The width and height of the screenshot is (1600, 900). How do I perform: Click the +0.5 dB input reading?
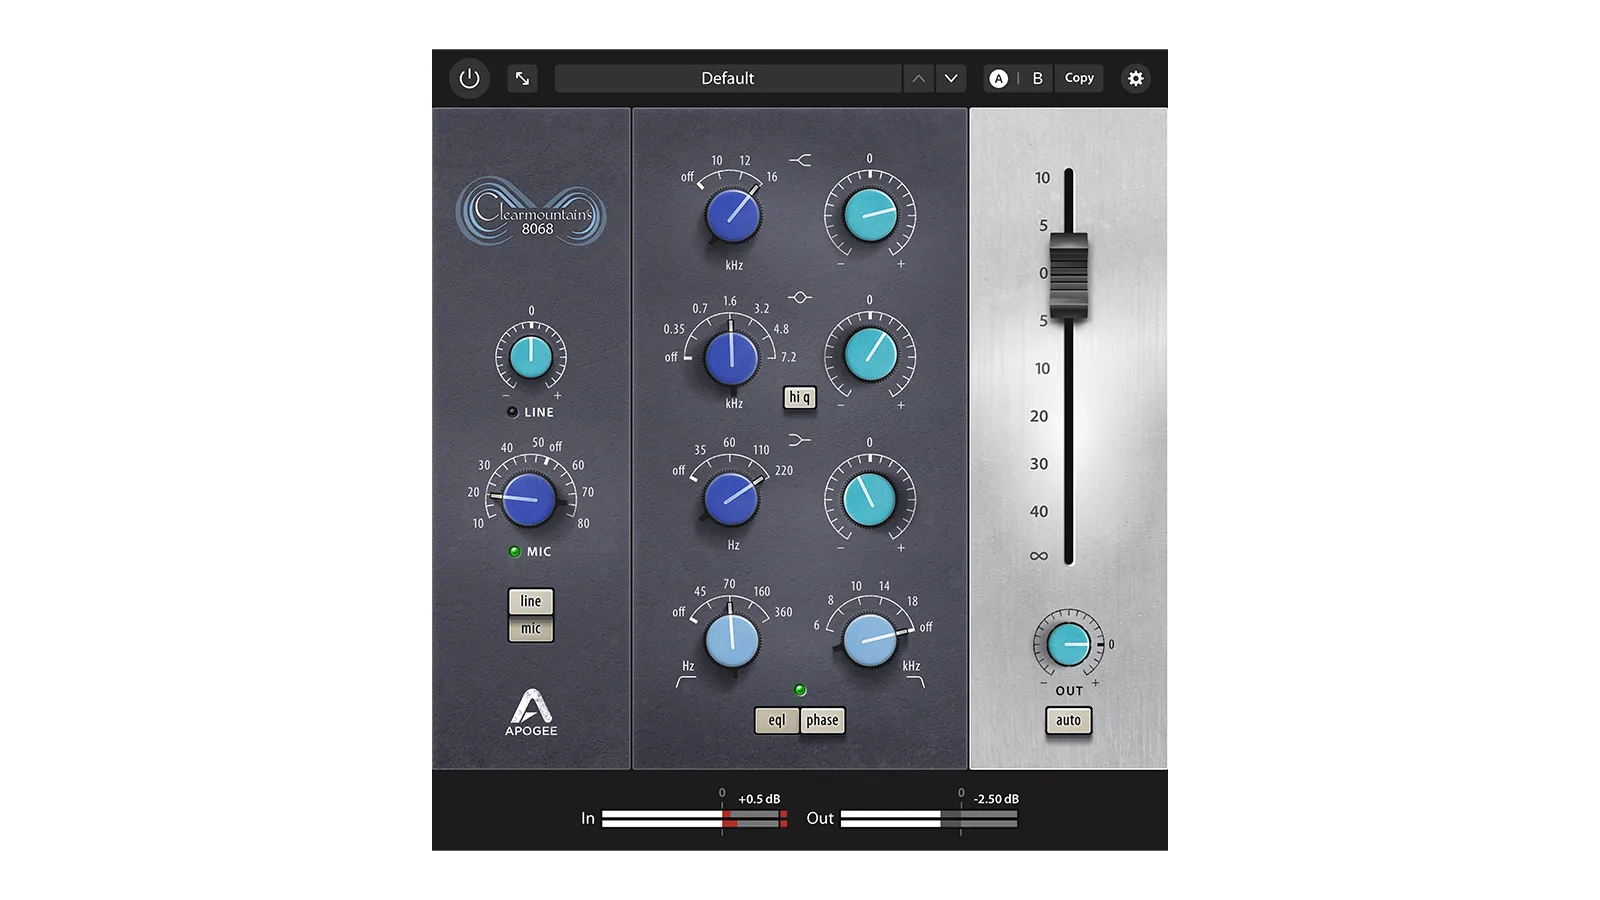(x=759, y=799)
